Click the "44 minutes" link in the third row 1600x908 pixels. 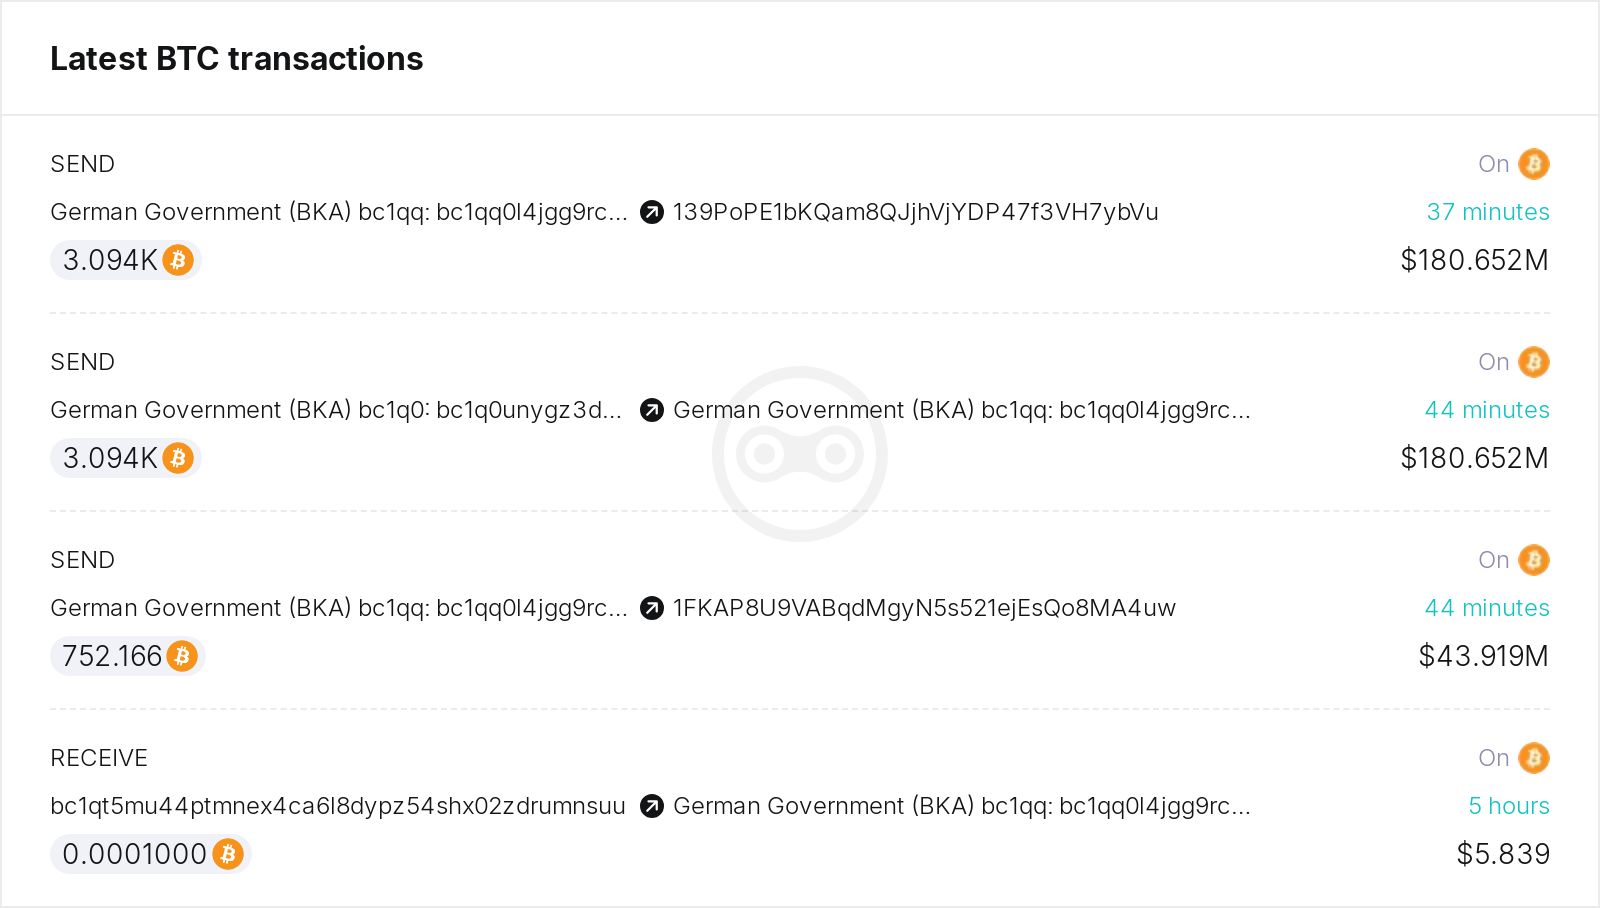[x=1488, y=608]
